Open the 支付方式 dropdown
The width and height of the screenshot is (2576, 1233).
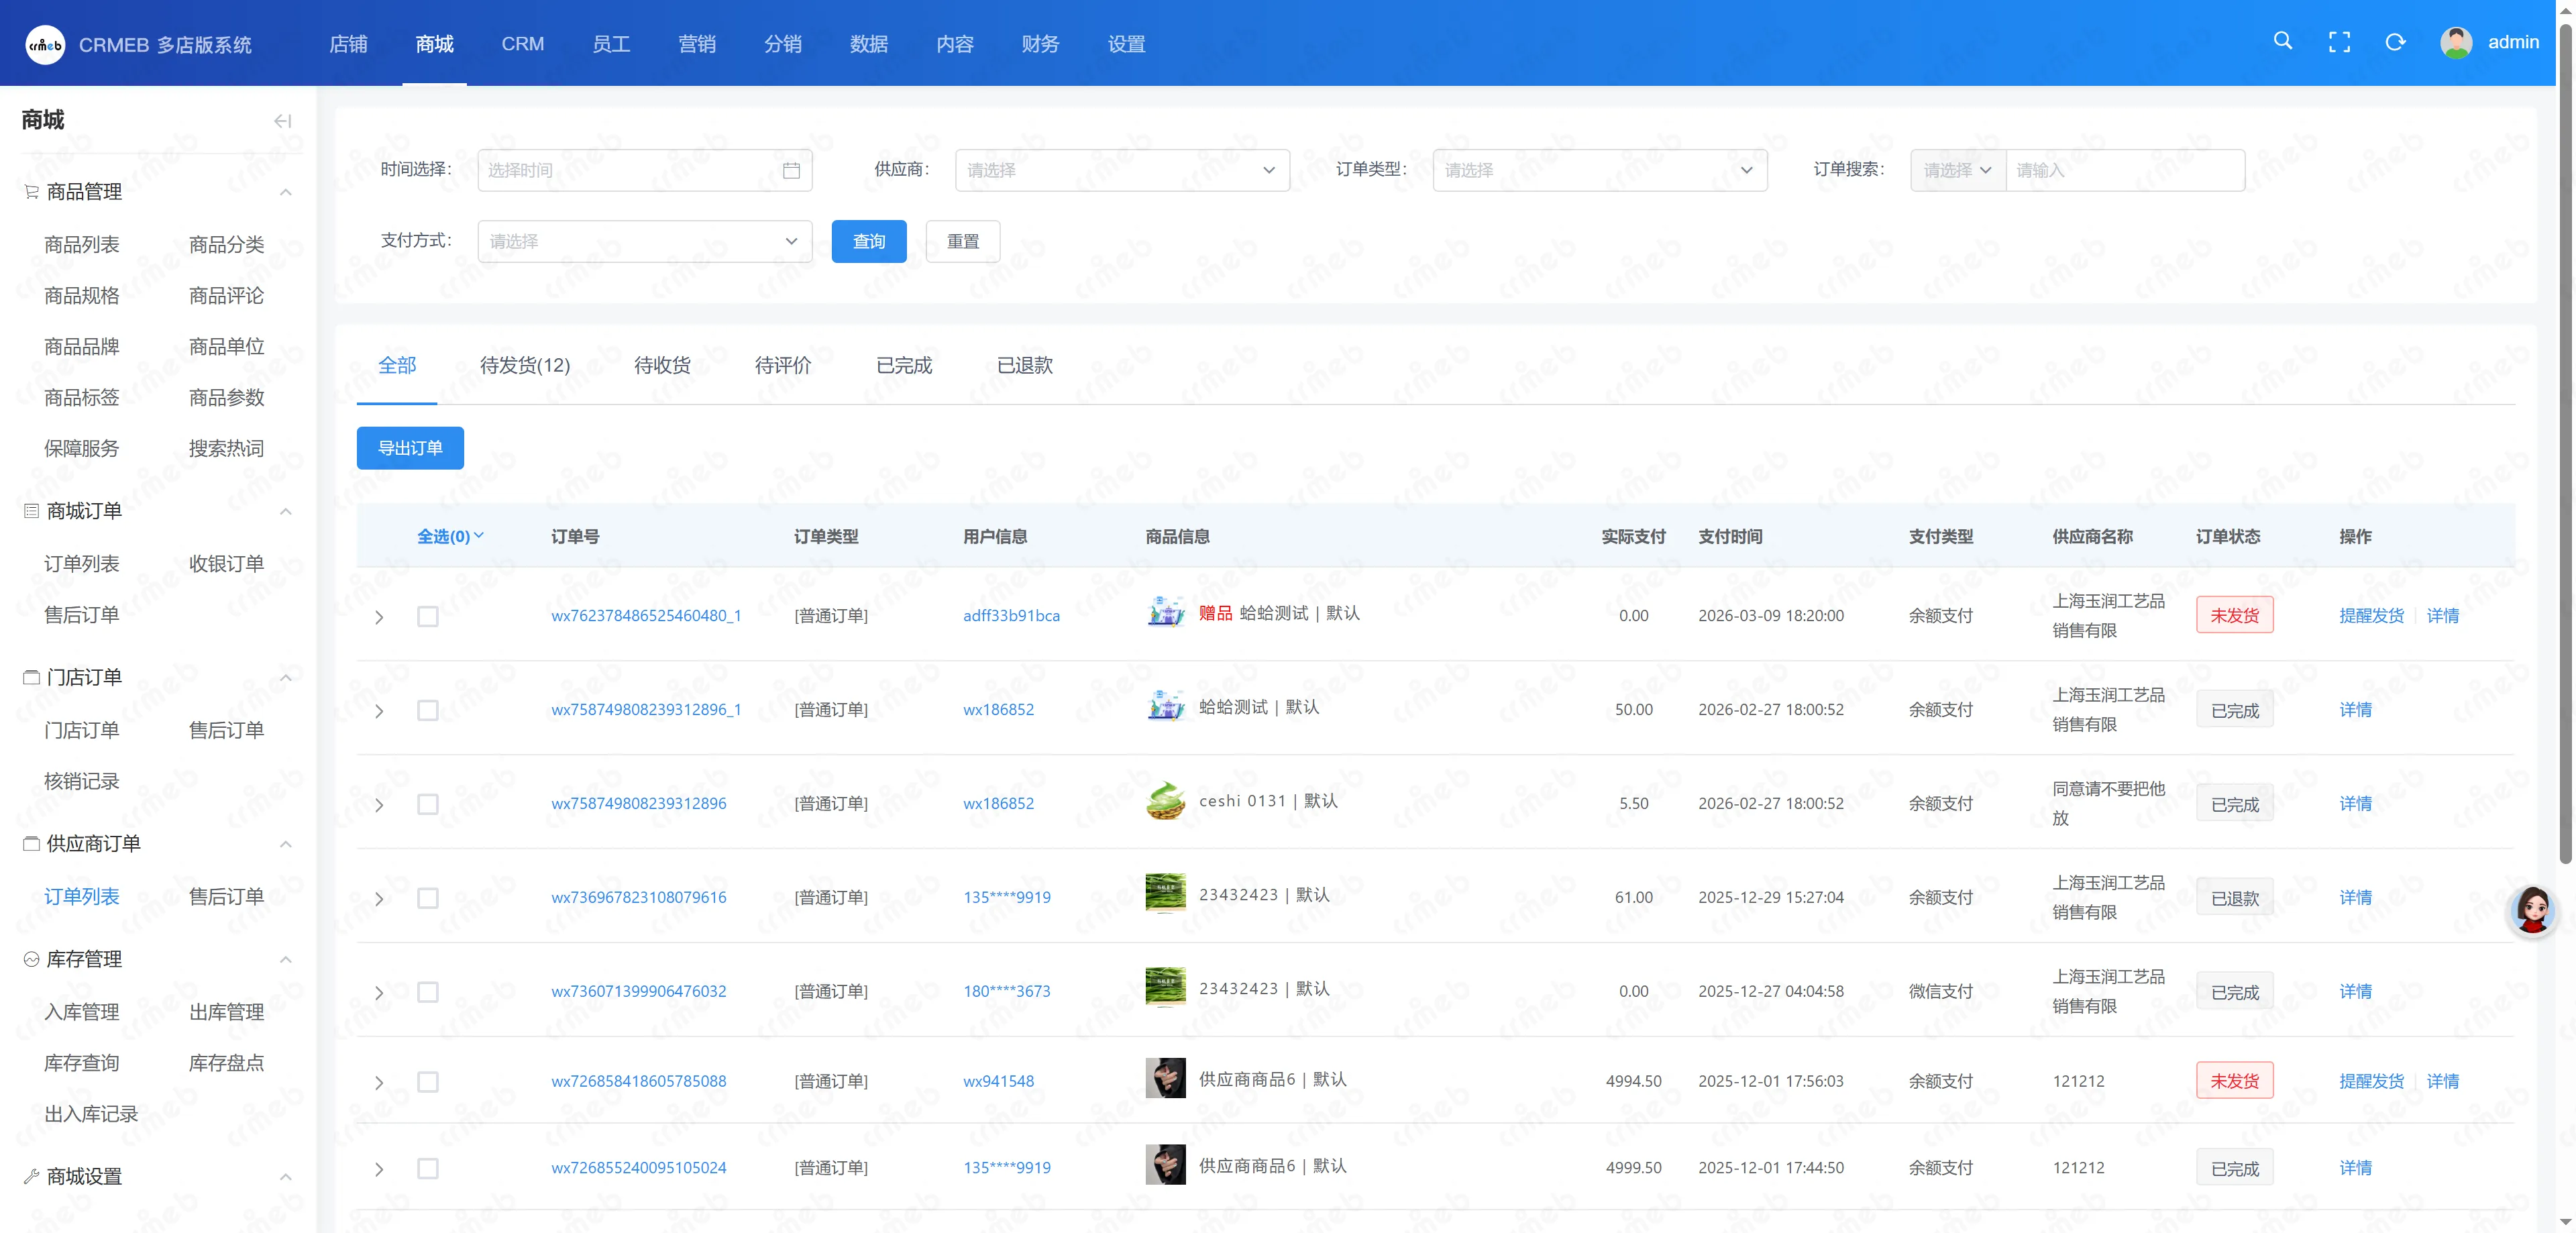click(x=645, y=241)
